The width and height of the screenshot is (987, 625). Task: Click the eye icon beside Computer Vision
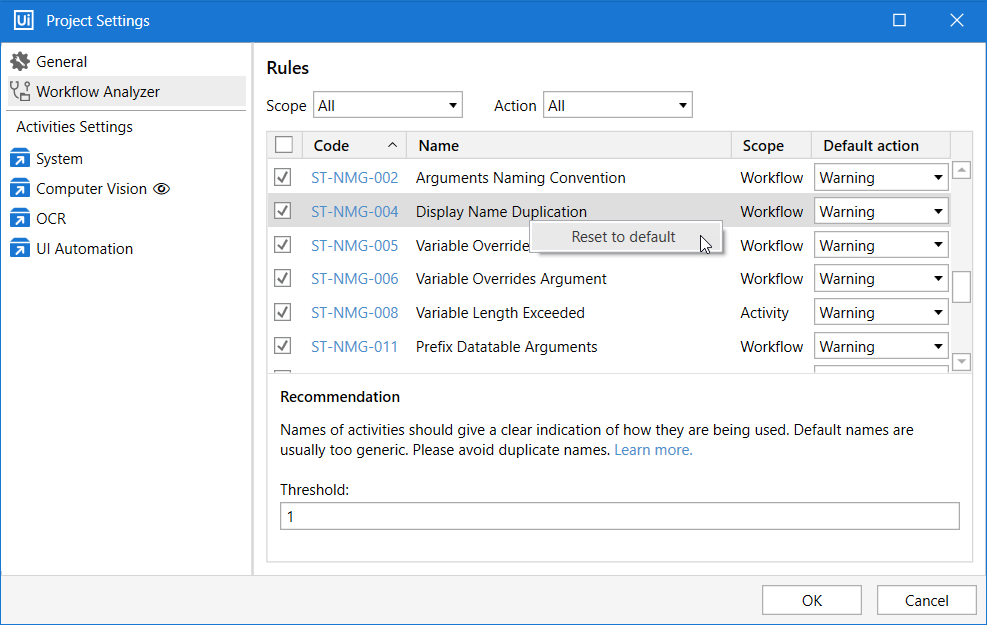click(162, 189)
